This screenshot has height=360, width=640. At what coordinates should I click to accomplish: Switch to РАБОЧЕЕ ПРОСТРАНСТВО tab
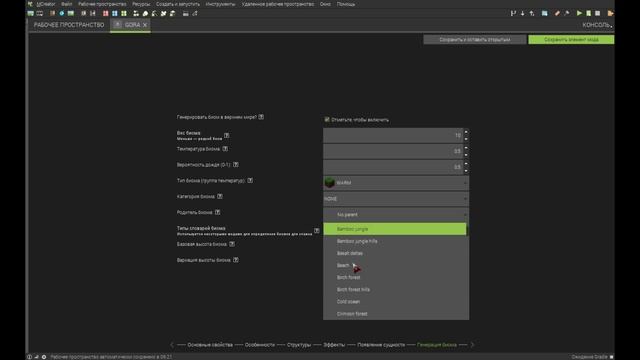[x=69, y=25]
